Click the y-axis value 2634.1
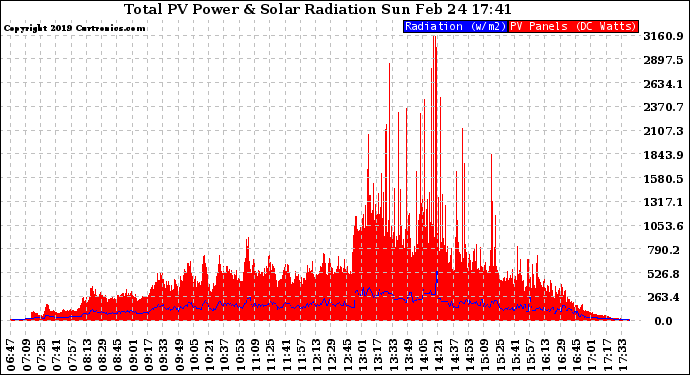Screen dimensions: 690x375 (x=663, y=84)
